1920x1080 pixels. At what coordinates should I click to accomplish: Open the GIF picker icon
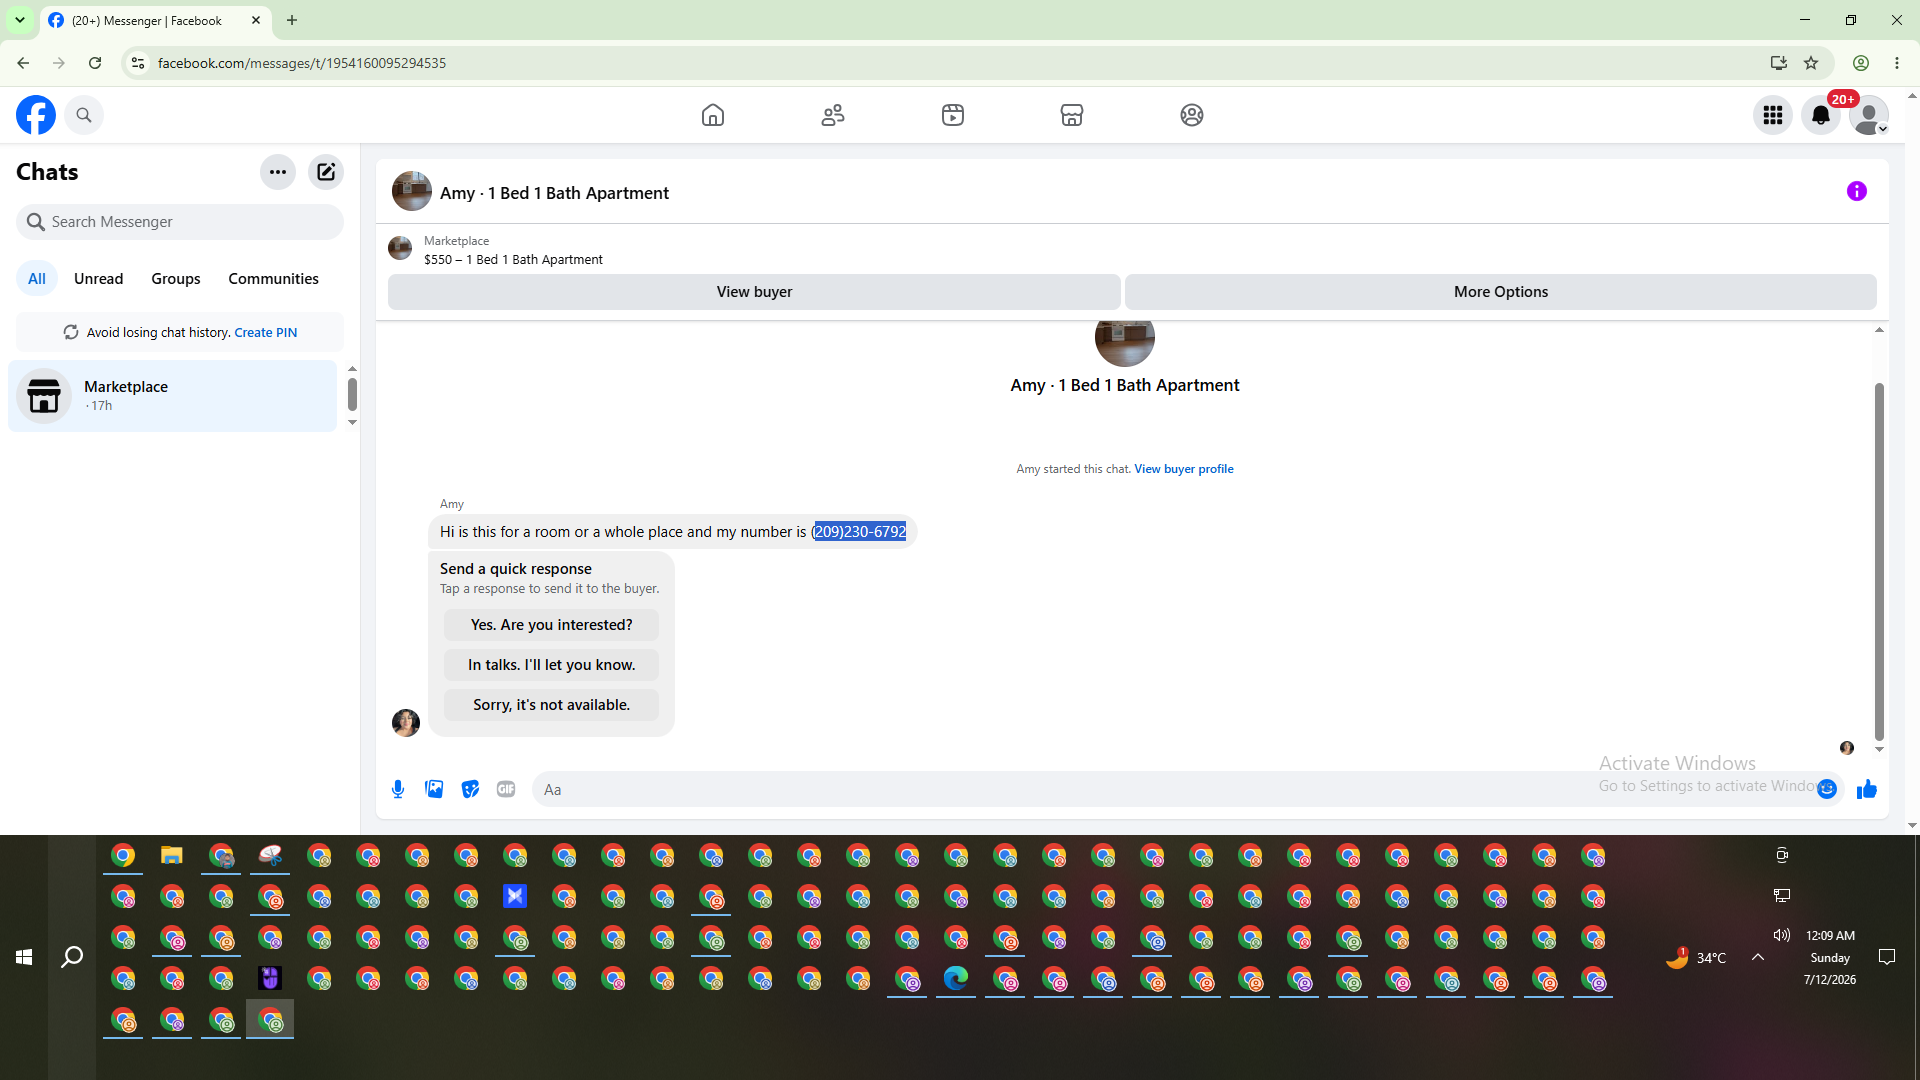(x=506, y=790)
